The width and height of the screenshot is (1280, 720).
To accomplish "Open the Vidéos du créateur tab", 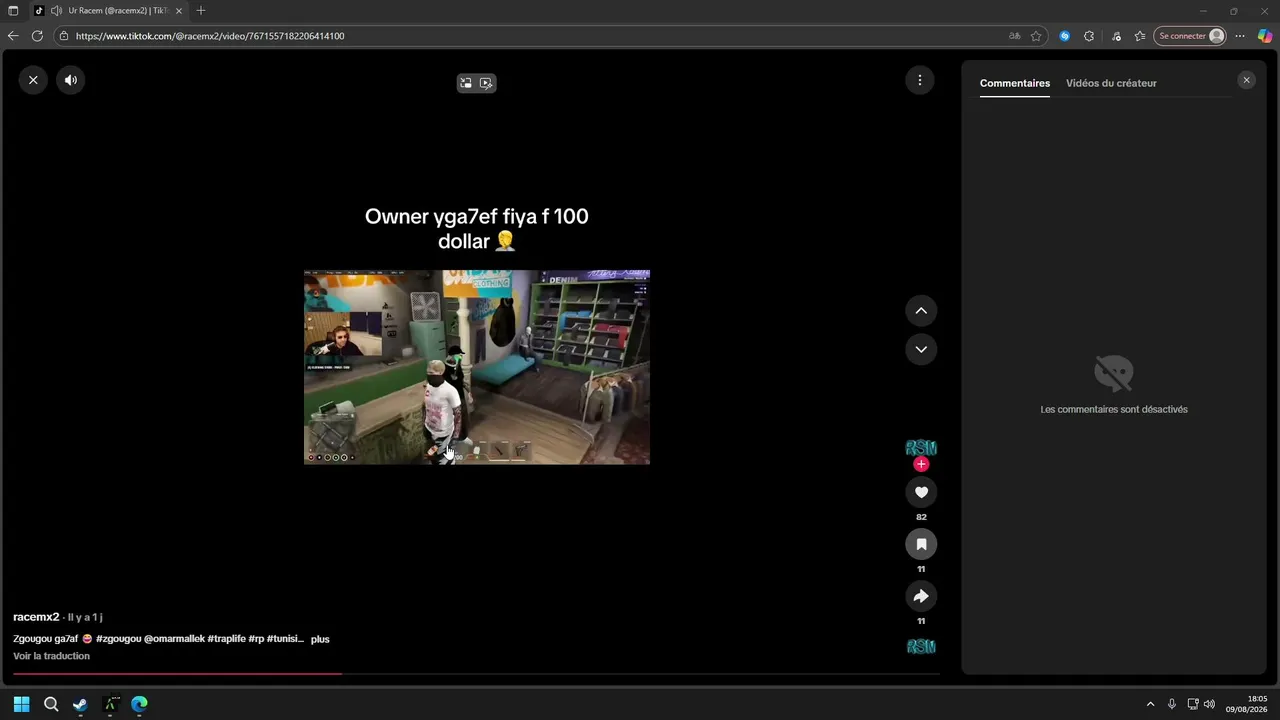I will [x=1111, y=83].
